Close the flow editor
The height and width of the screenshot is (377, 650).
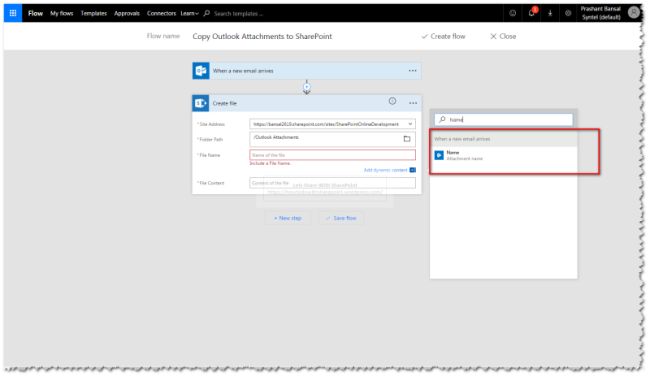(x=503, y=36)
